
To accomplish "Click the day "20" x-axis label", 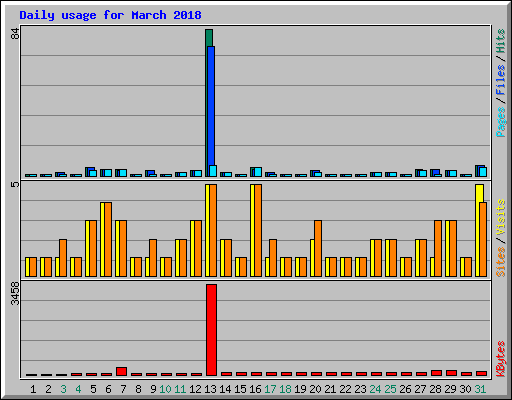I will (x=315, y=389).
